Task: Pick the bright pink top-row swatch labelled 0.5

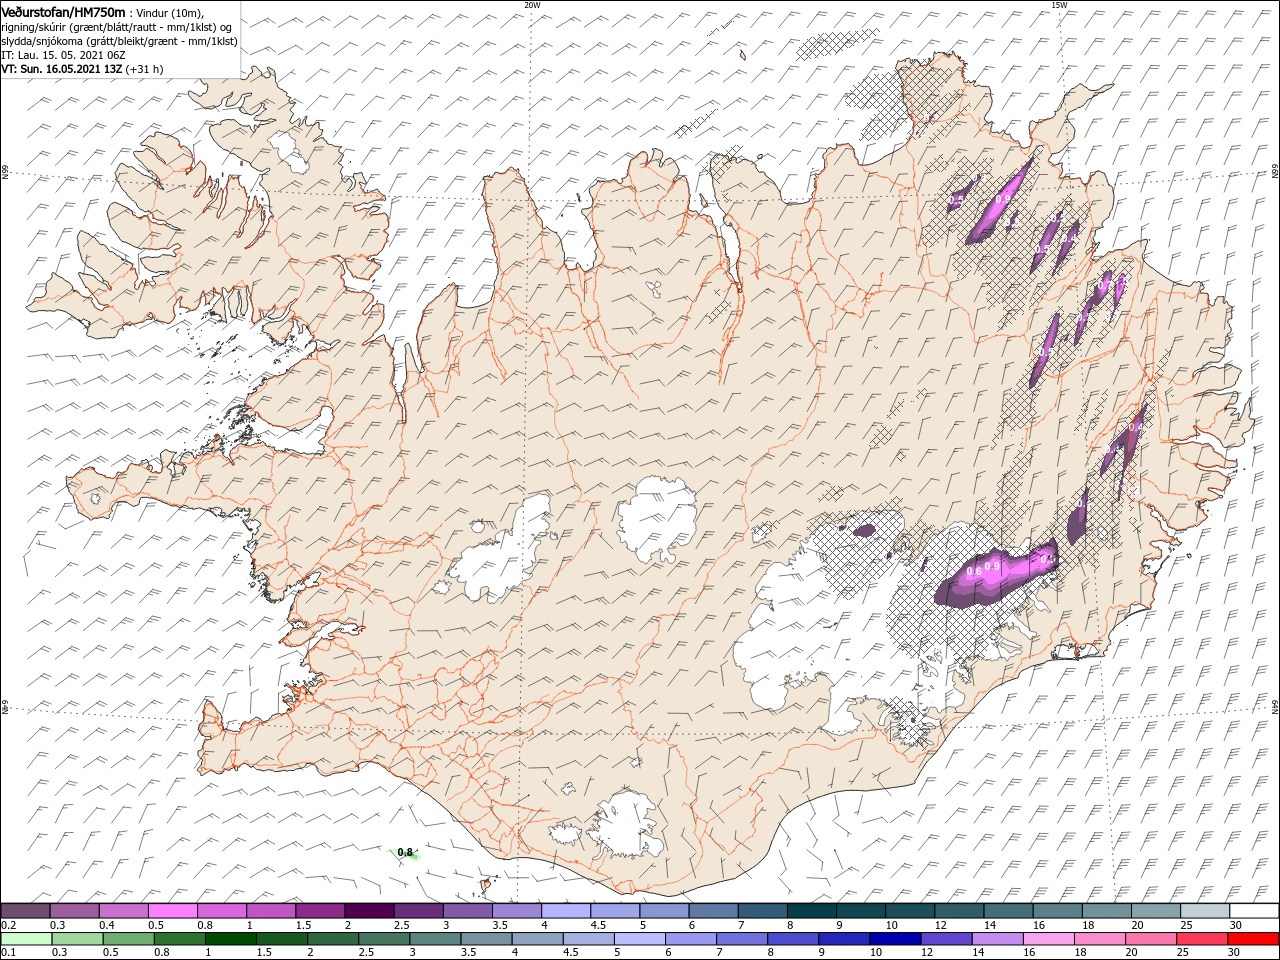Action: click(x=172, y=911)
